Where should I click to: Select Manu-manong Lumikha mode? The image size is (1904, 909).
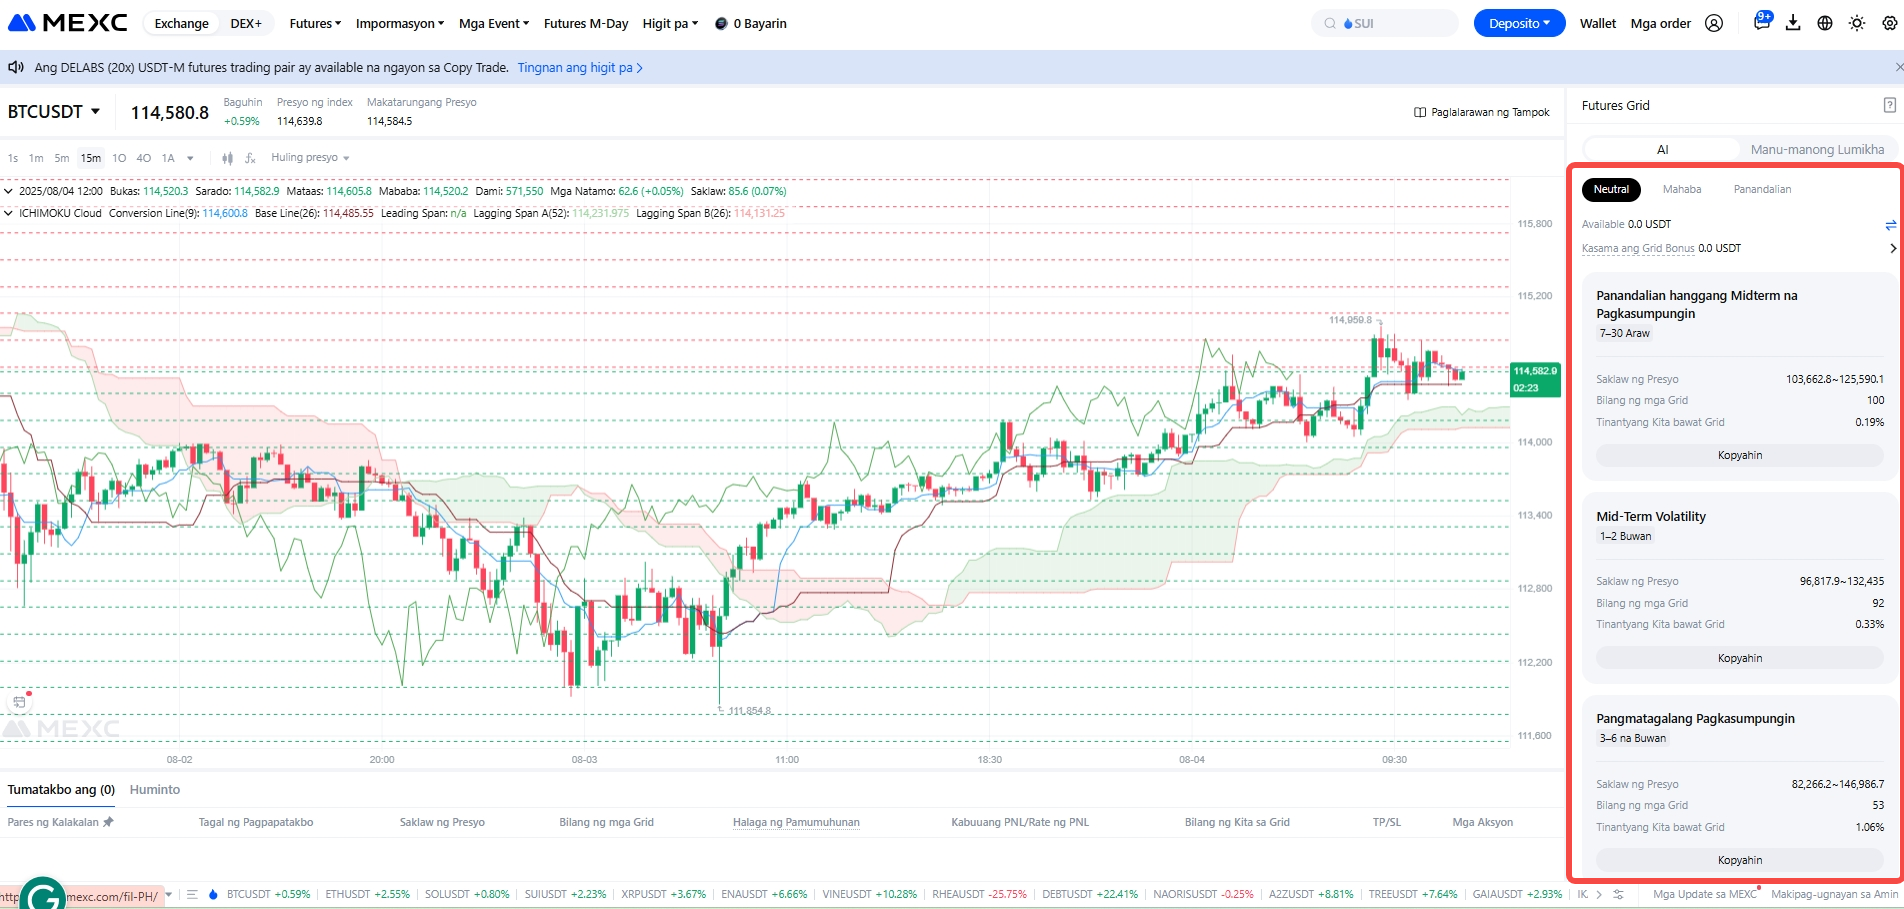pos(1817,149)
